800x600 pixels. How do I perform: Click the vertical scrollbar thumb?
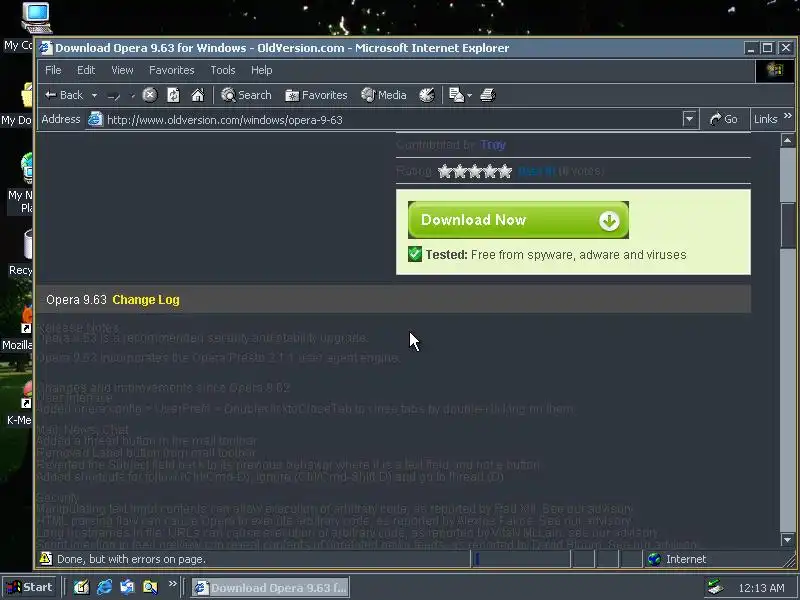[787, 226]
